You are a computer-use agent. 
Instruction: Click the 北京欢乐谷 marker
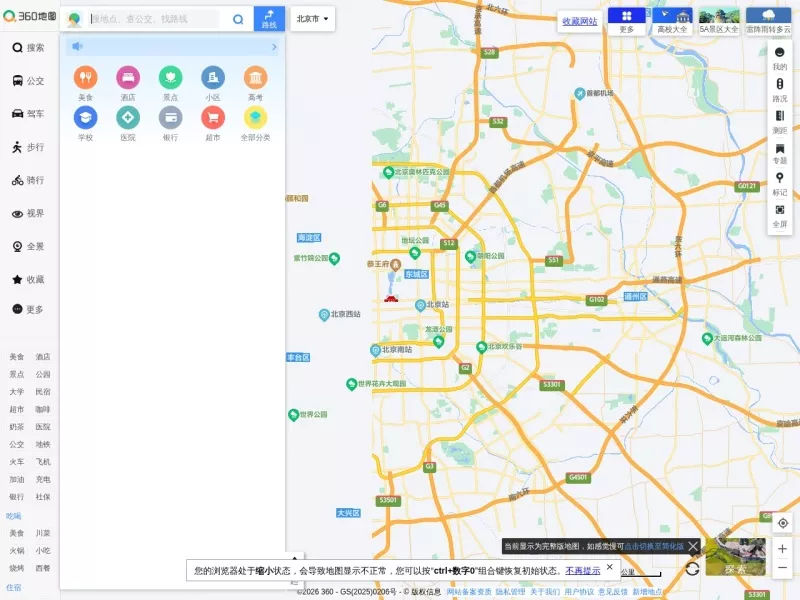(481, 347)
